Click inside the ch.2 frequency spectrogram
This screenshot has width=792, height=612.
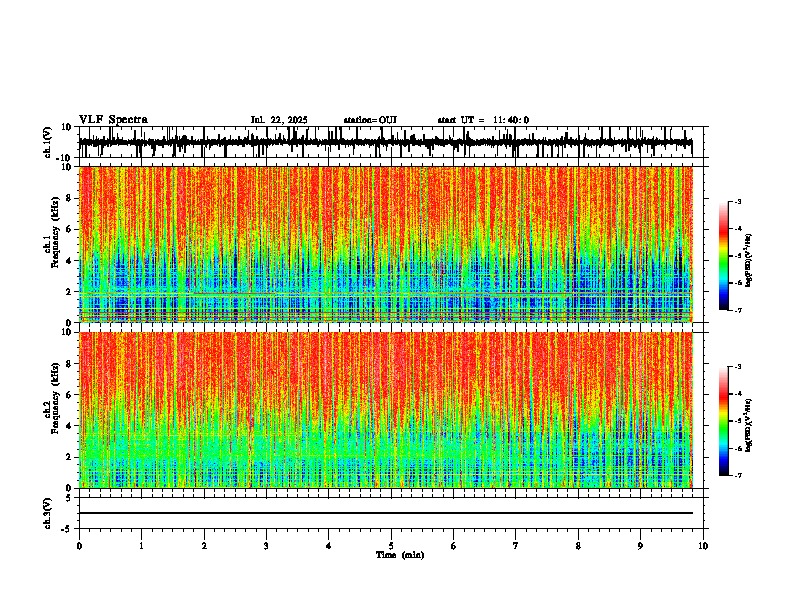click(386, 410)
